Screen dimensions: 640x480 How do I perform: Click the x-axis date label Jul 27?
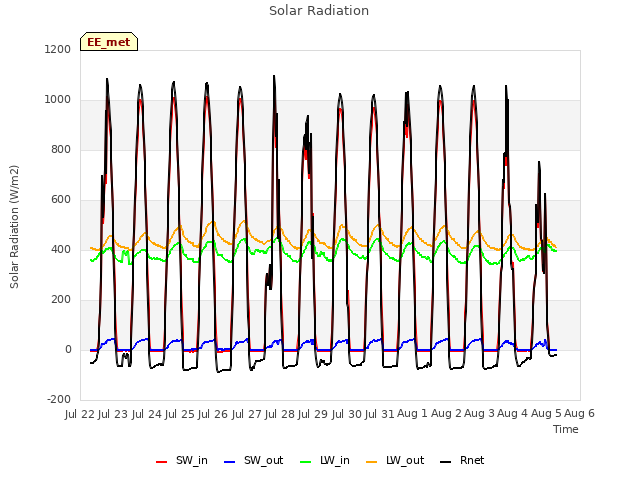click(246, 414)
